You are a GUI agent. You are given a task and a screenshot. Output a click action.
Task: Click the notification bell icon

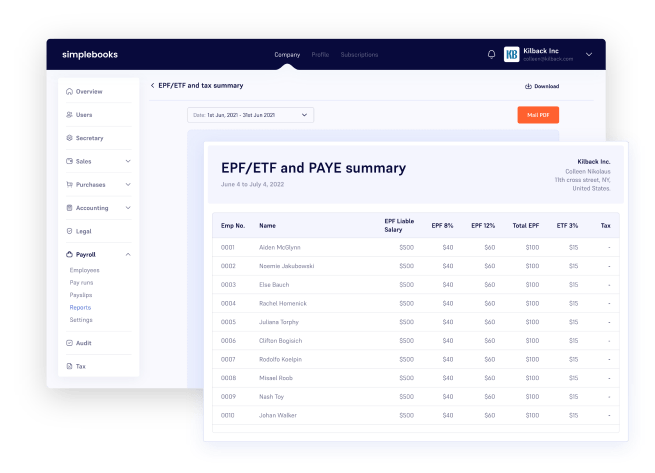491,55
